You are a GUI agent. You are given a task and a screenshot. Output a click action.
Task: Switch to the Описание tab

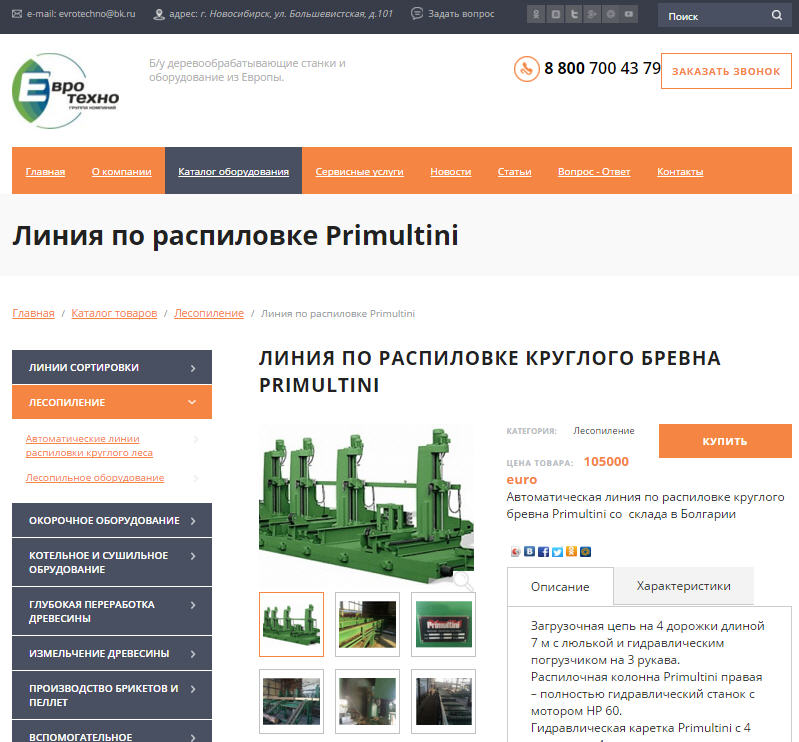click(x=560, y=587)
